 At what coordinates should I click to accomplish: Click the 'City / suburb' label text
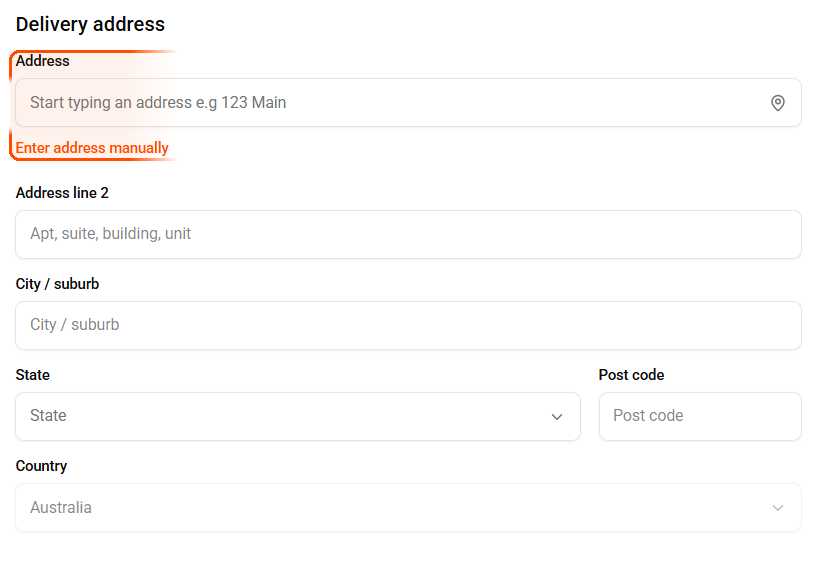tap(58, 284)
